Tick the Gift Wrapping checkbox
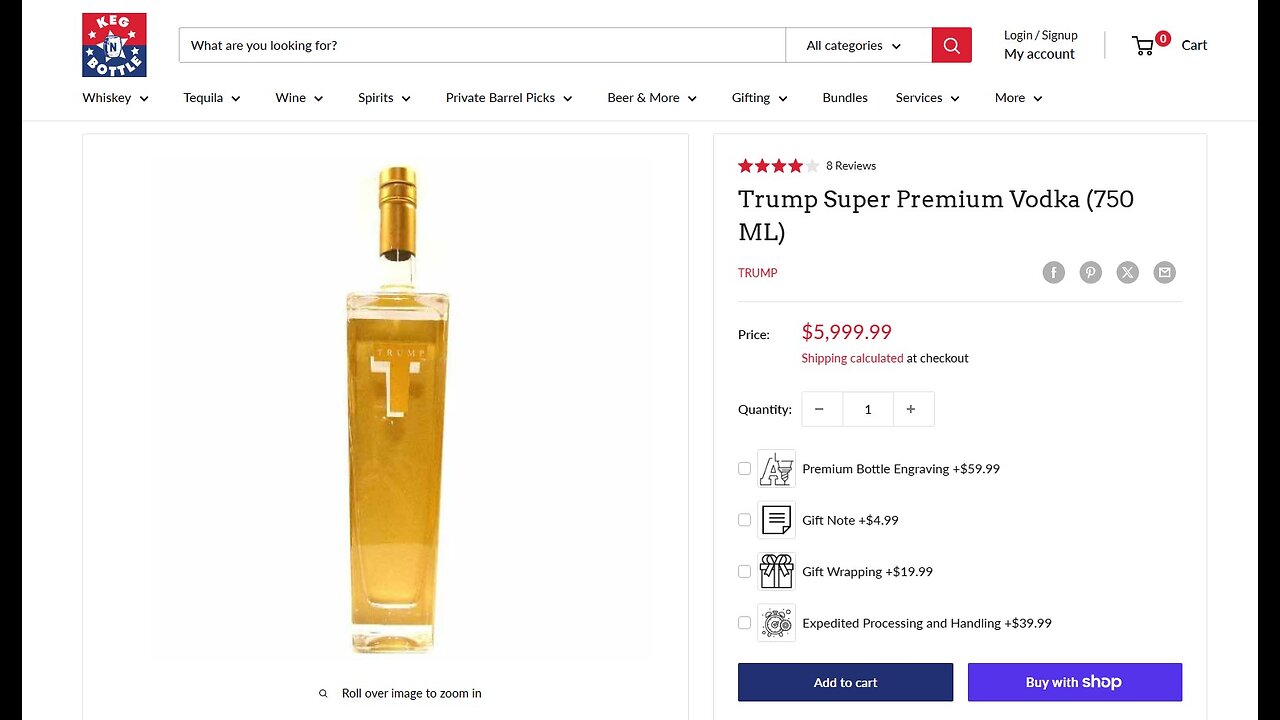The width and height of the screenshot is (1280, 720). [x=744, y=571]
